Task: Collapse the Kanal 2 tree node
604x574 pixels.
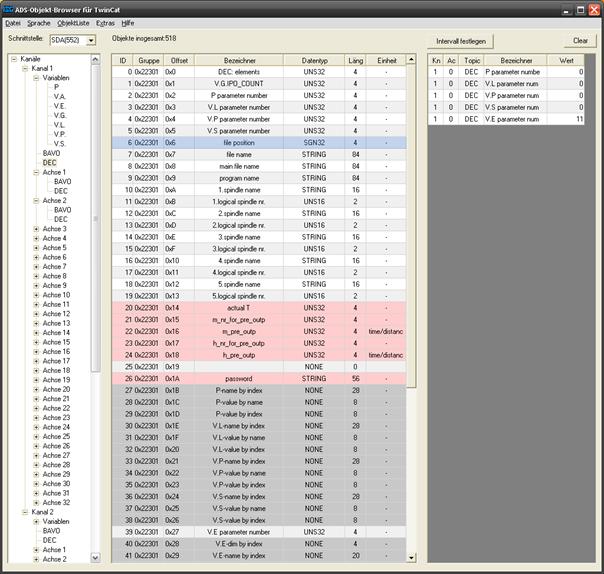Action: 25,512
